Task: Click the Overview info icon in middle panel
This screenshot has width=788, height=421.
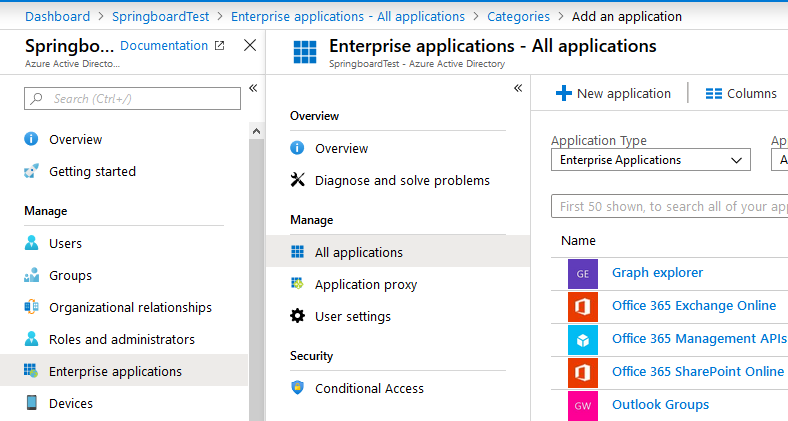Action: [x=297, y=148]
